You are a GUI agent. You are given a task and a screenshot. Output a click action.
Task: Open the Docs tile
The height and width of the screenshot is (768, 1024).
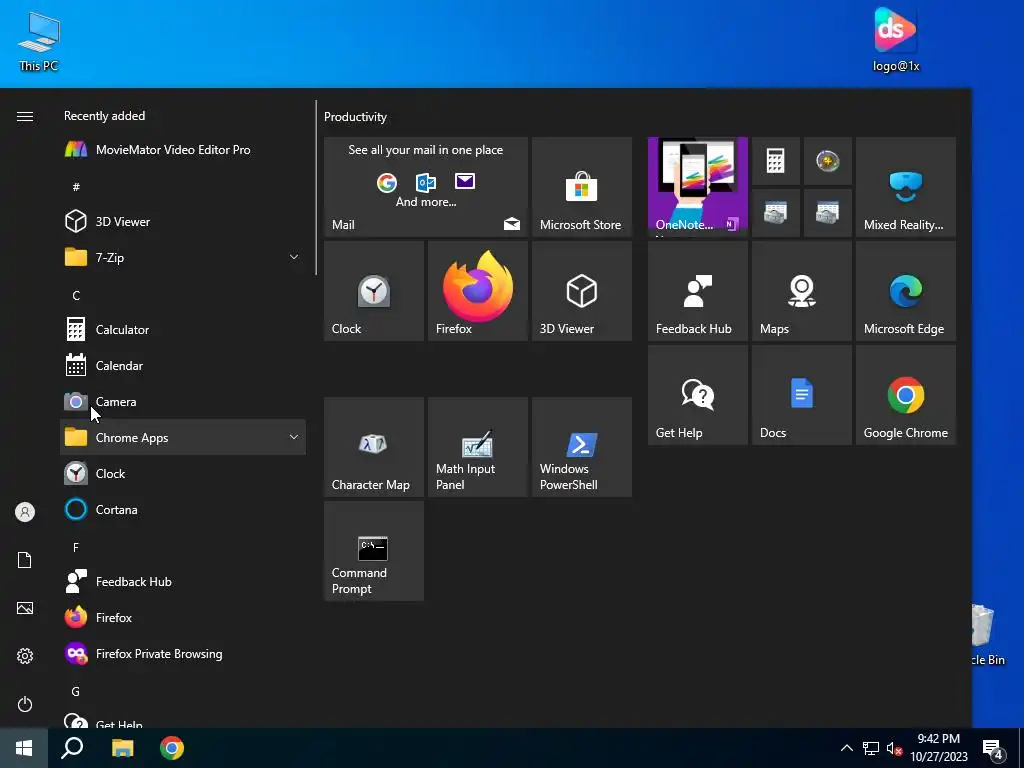802,395
